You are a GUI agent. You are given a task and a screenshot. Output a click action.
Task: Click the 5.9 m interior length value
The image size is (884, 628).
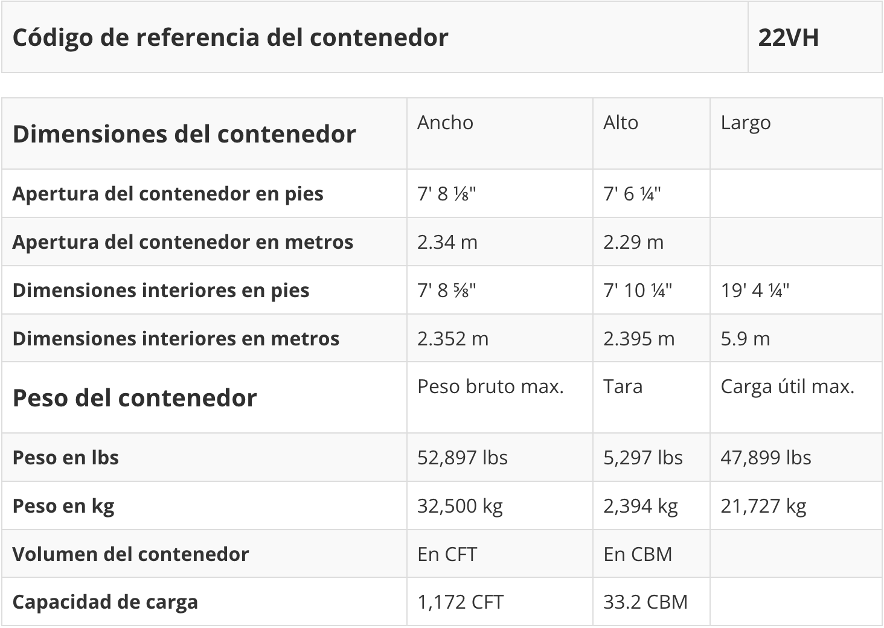[x=745, y=339]
